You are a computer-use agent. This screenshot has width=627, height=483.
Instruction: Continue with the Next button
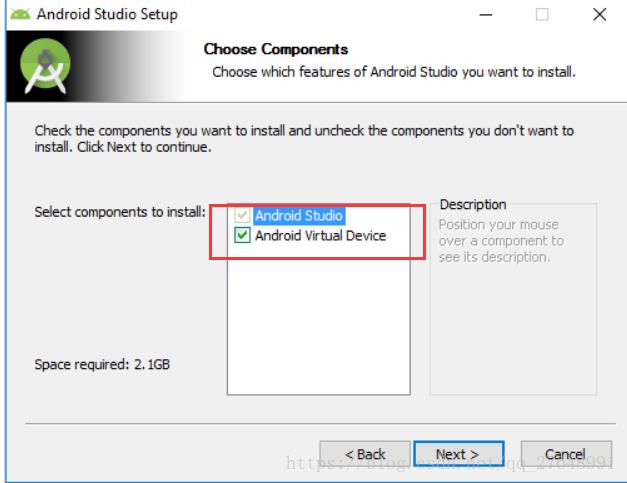click(459, 454)
